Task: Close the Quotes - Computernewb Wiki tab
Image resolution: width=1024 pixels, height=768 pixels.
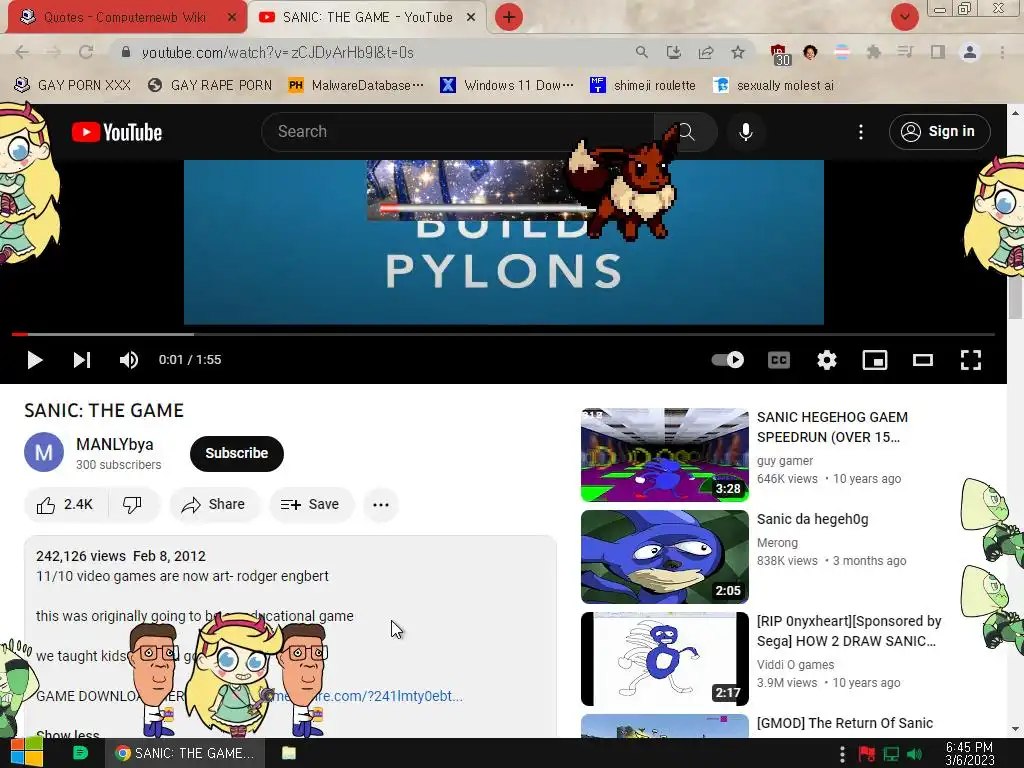Action: click(232, 17)
